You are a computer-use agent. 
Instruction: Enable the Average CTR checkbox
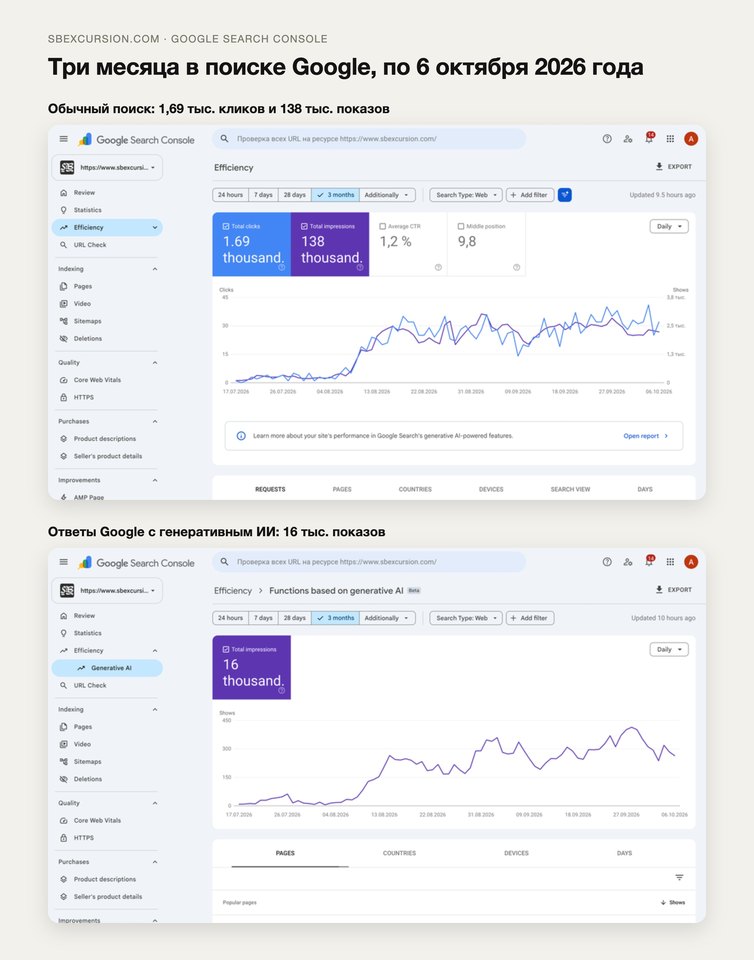[383, 226]
